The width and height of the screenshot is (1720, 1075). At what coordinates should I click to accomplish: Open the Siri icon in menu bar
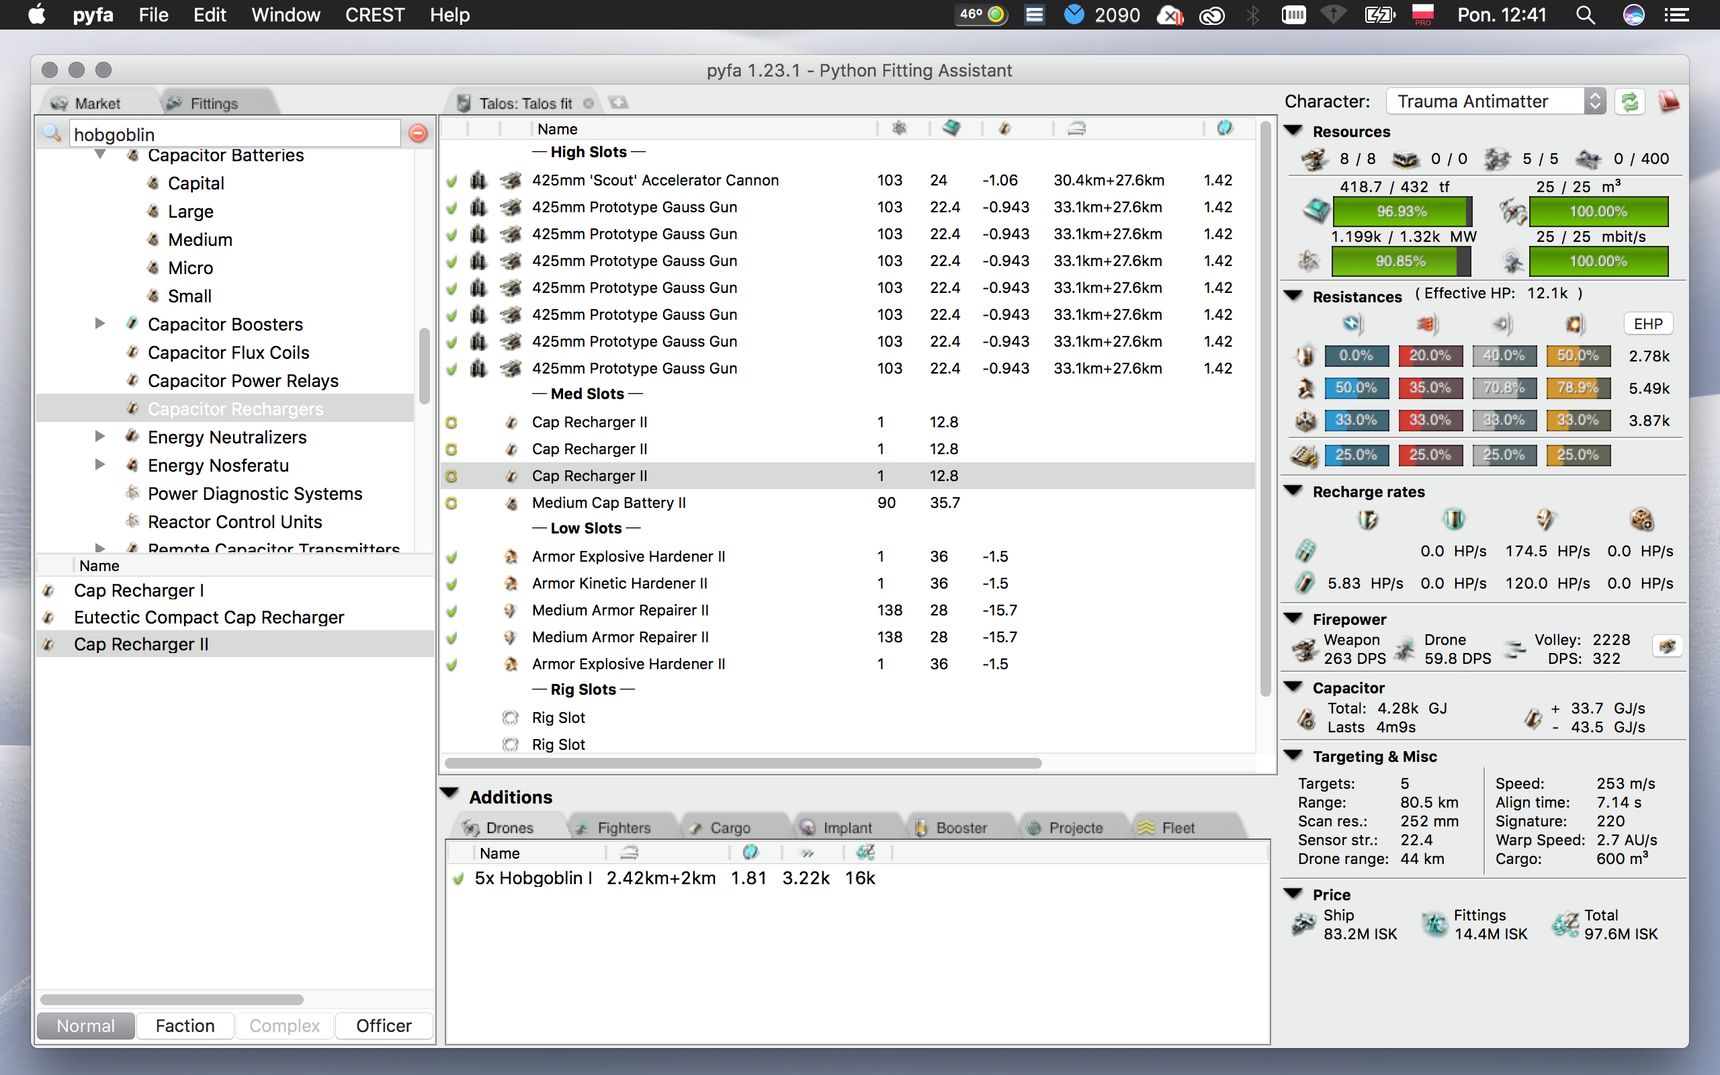click(1633, 15)
